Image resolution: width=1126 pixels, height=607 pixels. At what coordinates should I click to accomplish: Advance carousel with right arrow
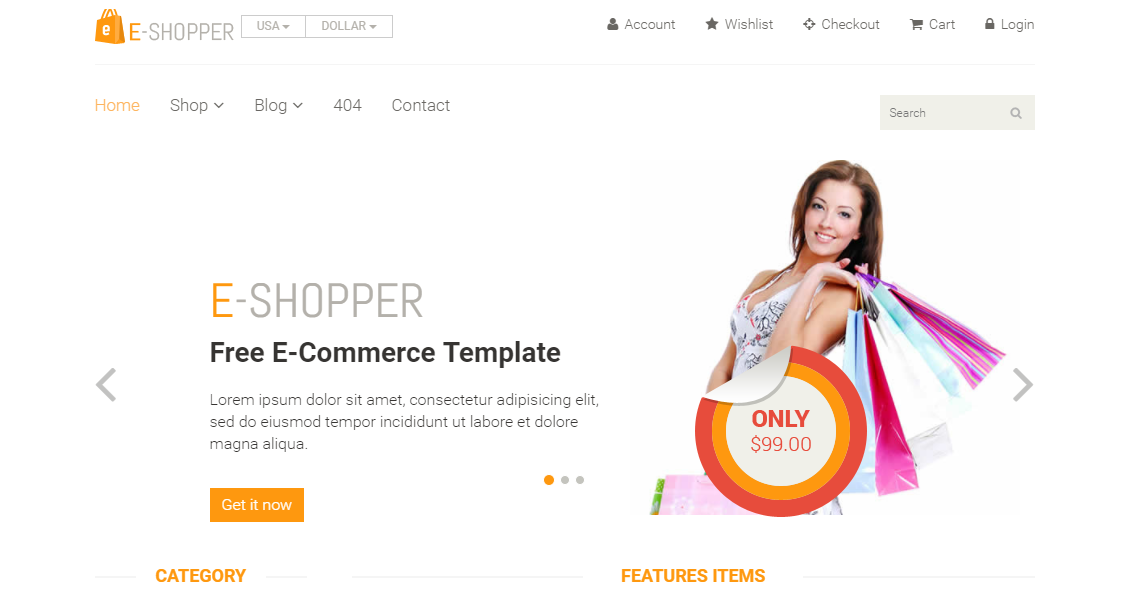click(x=1023, y=385)
